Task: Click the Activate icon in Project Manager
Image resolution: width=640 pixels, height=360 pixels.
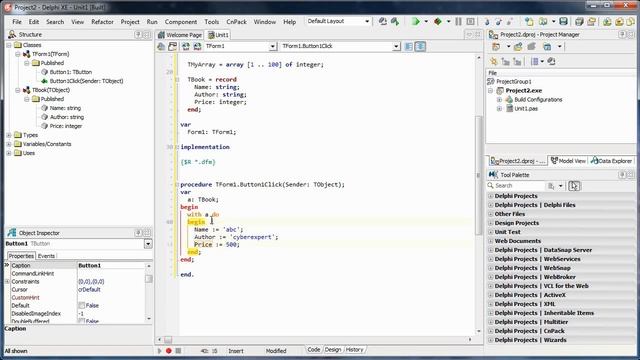Action: [x=496, y=47]
